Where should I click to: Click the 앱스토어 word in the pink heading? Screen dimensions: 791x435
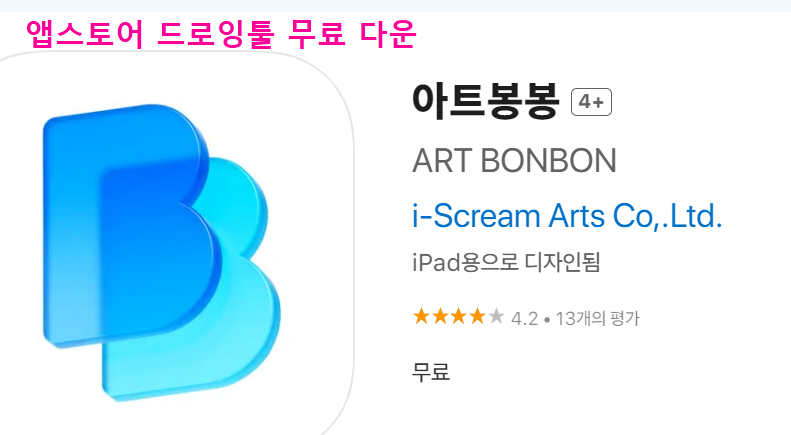(x=85, y=34)
